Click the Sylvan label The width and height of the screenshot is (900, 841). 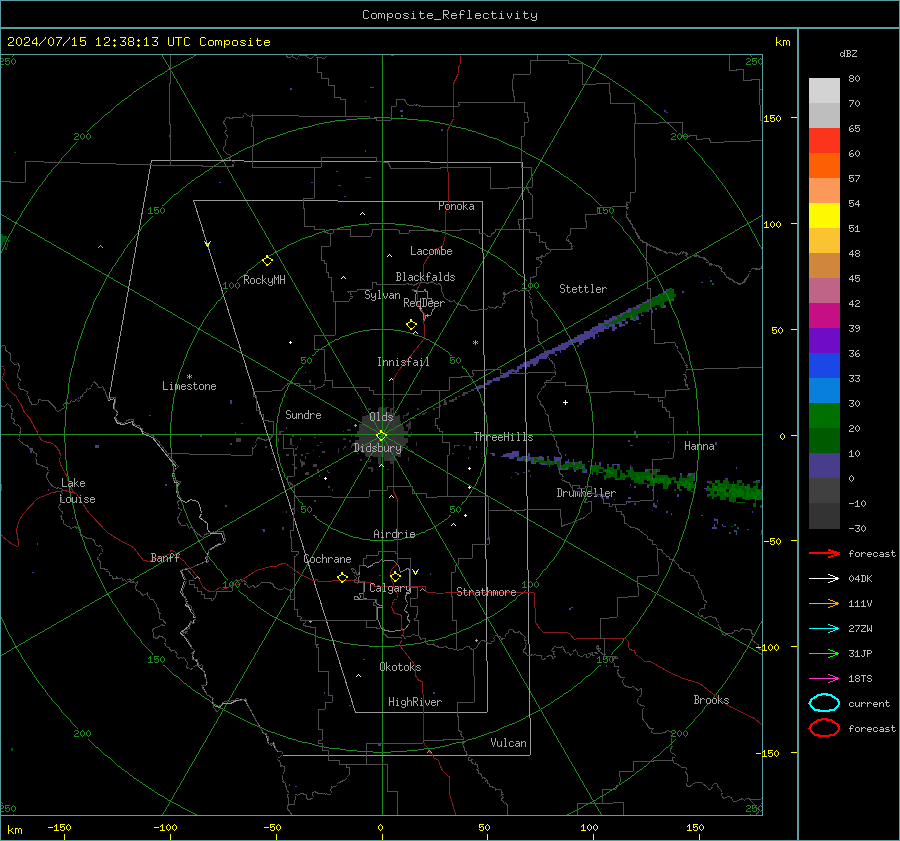click(382, 295)
